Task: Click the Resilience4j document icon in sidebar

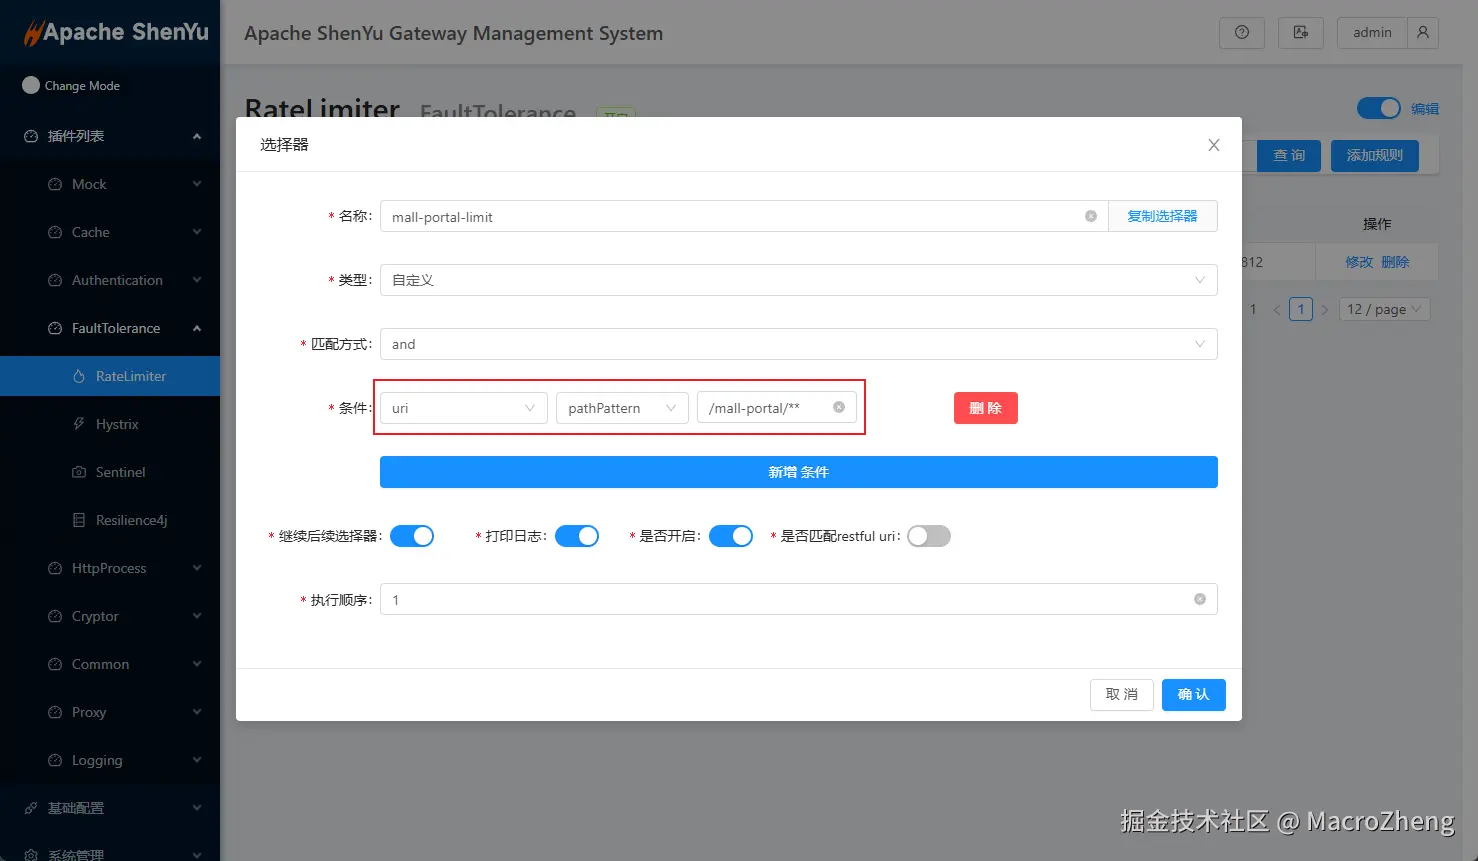Action: click(79, 520)
